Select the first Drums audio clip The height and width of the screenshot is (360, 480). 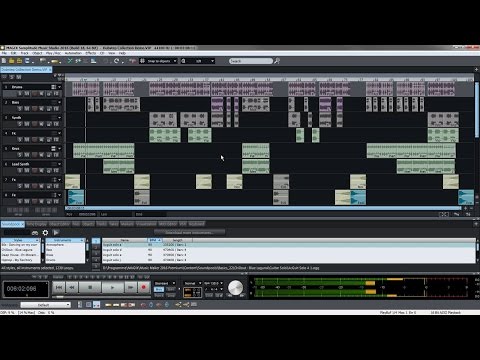(x=86, y=89)
